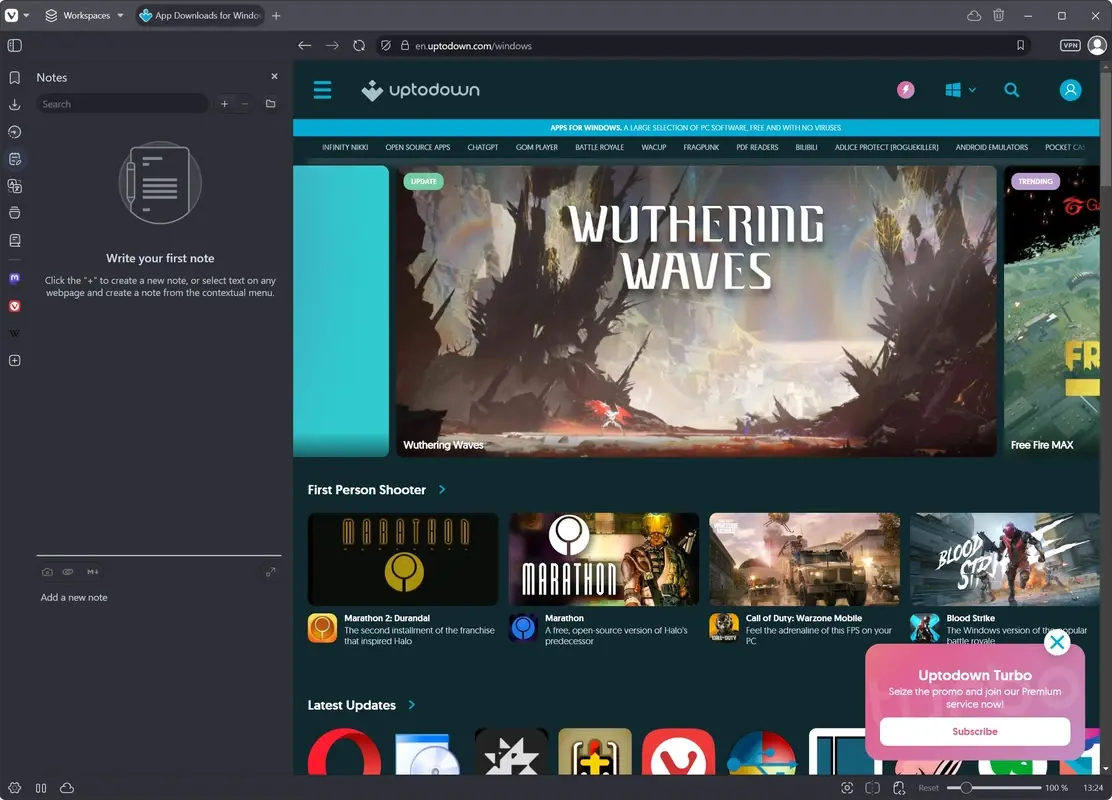Toggle the sidebar panel visibility
1112x800 pixels.
(14, 45)
